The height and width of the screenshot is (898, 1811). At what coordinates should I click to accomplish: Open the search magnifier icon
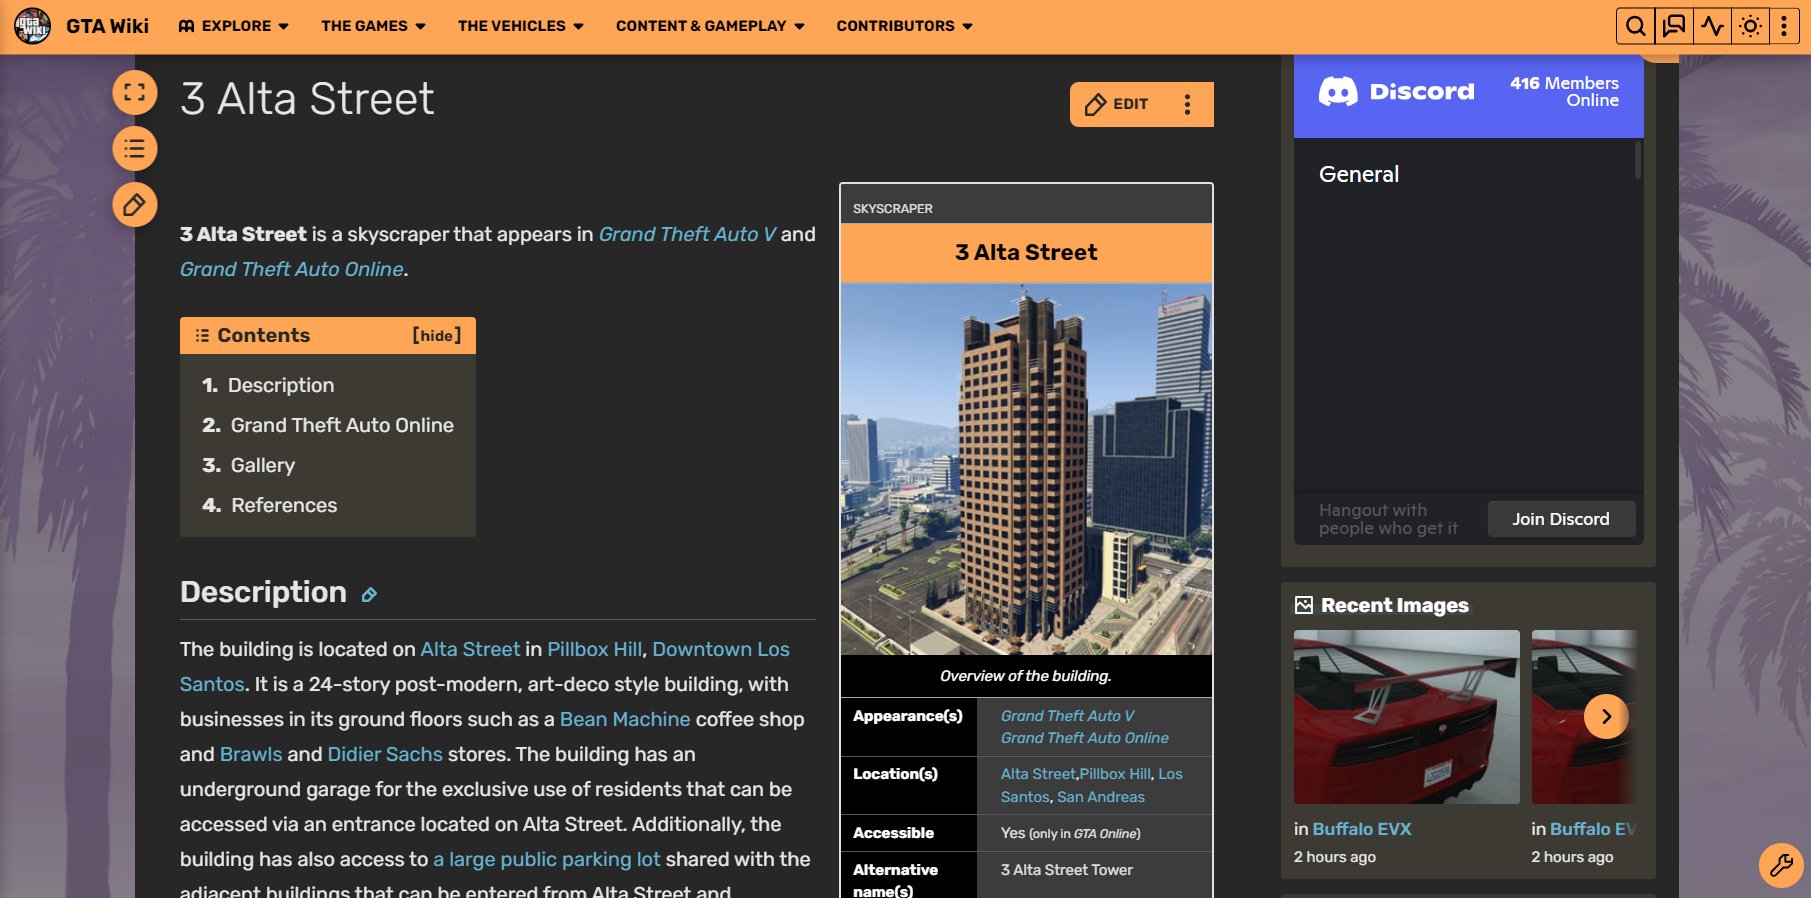[1635, 26]
